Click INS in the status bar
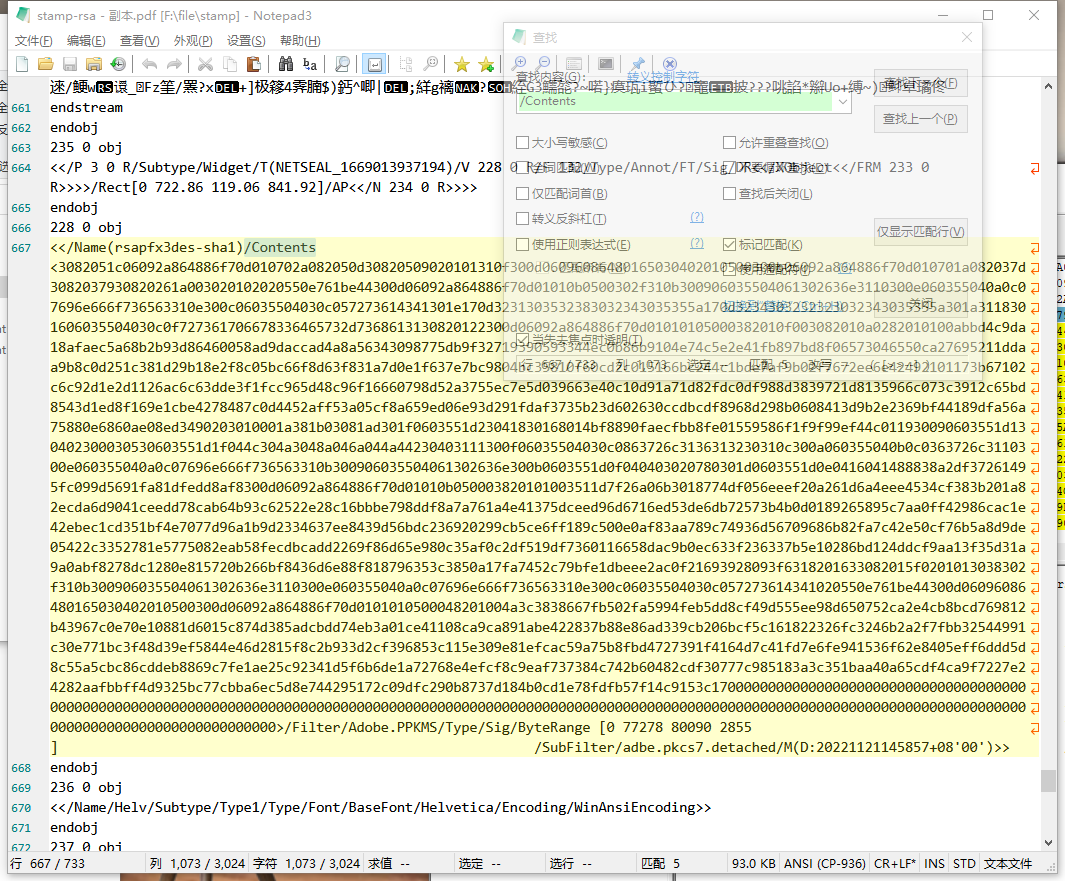The height and width of the screenshot is (881, 1065). click(x=934, y=863)
